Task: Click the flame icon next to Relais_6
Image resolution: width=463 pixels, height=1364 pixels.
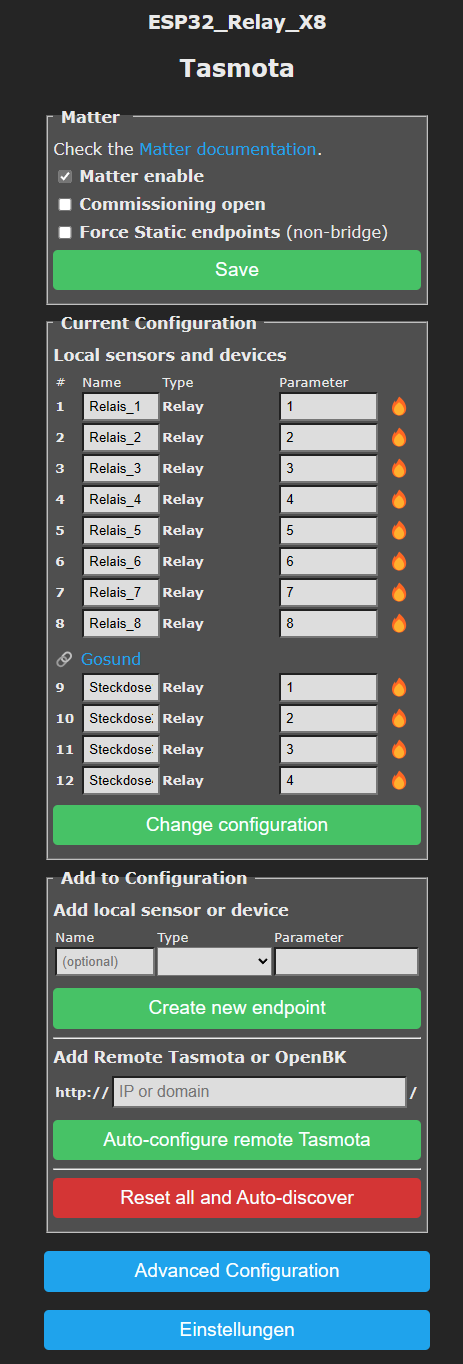Action: (x=399, y=561)
